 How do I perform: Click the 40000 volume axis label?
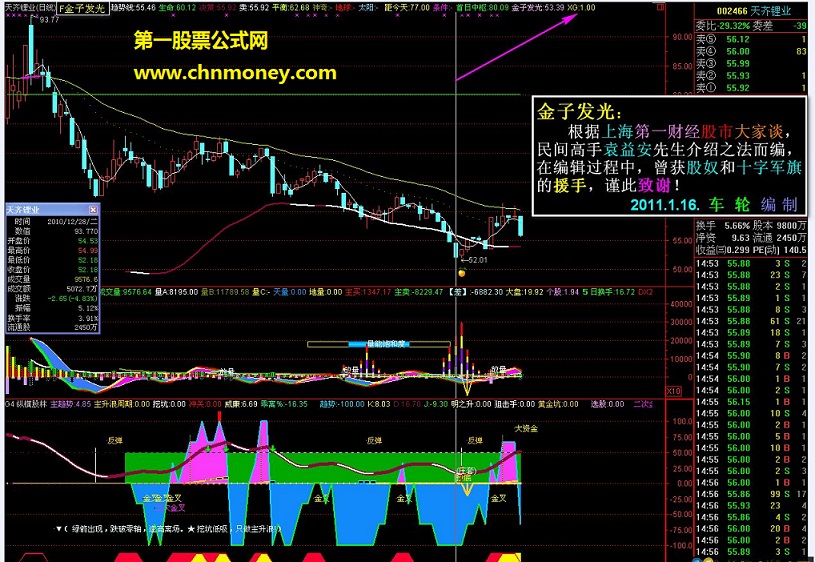(682, 304)
